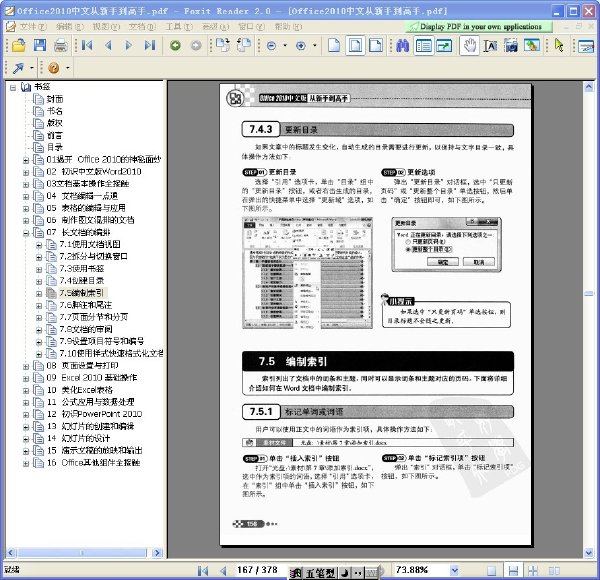Viewport: 600px width, 580px height.
Task: Click bookmark panel scroll right arrow
Action: [157, 552]
